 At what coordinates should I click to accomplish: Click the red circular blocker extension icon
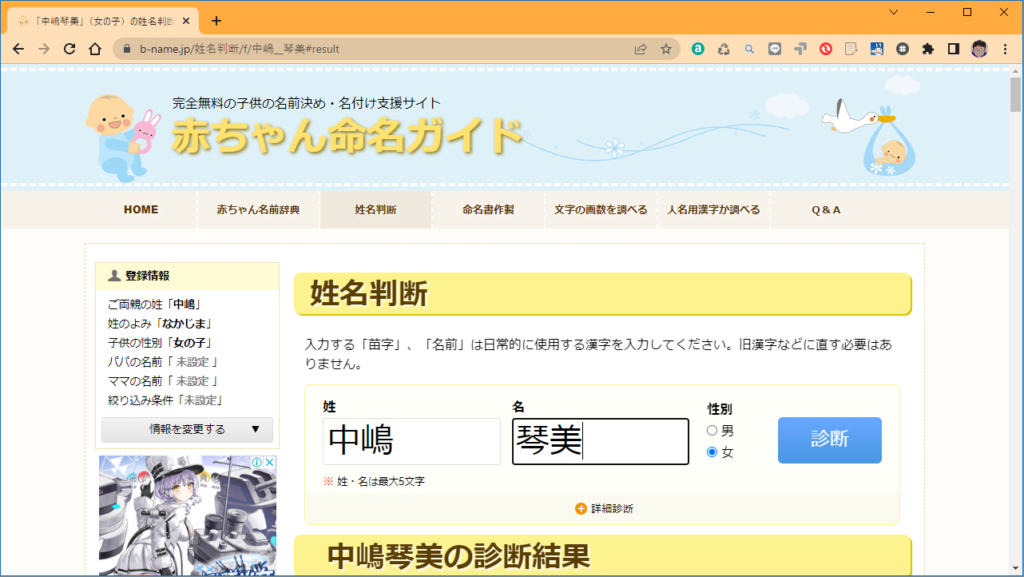pyautogui.click(x=827, y=48)
